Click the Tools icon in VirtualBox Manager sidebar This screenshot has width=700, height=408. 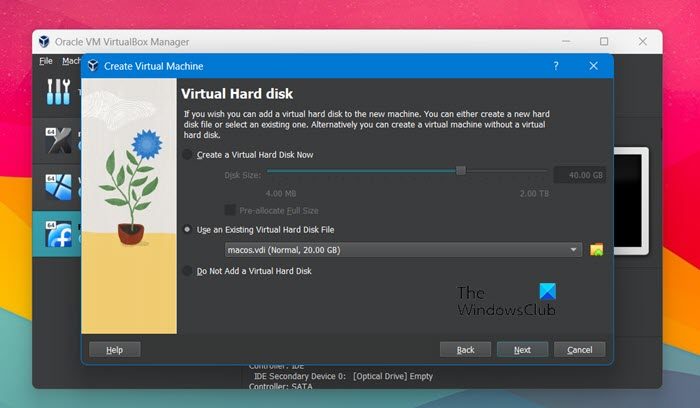[x=58, y=92]
